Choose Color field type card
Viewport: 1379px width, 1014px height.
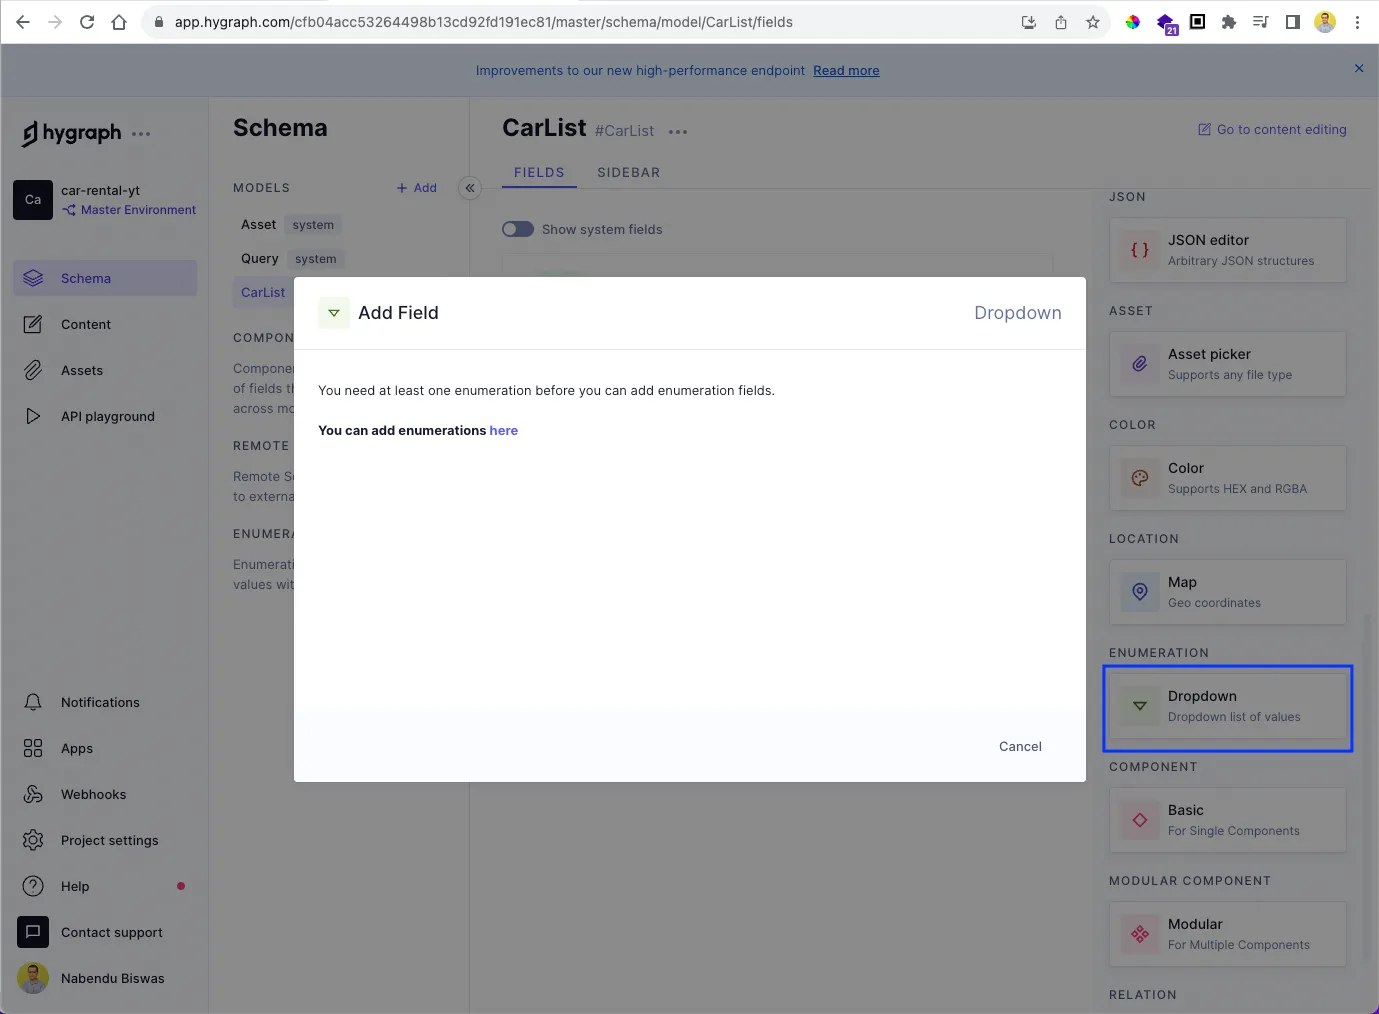coord(1228,478)
